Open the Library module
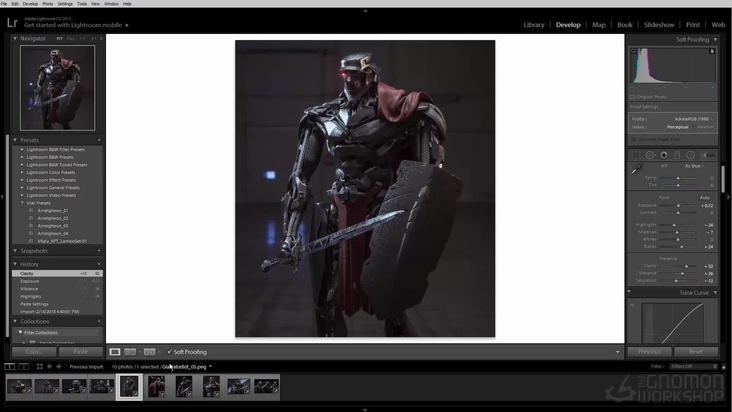 (534, 25)
